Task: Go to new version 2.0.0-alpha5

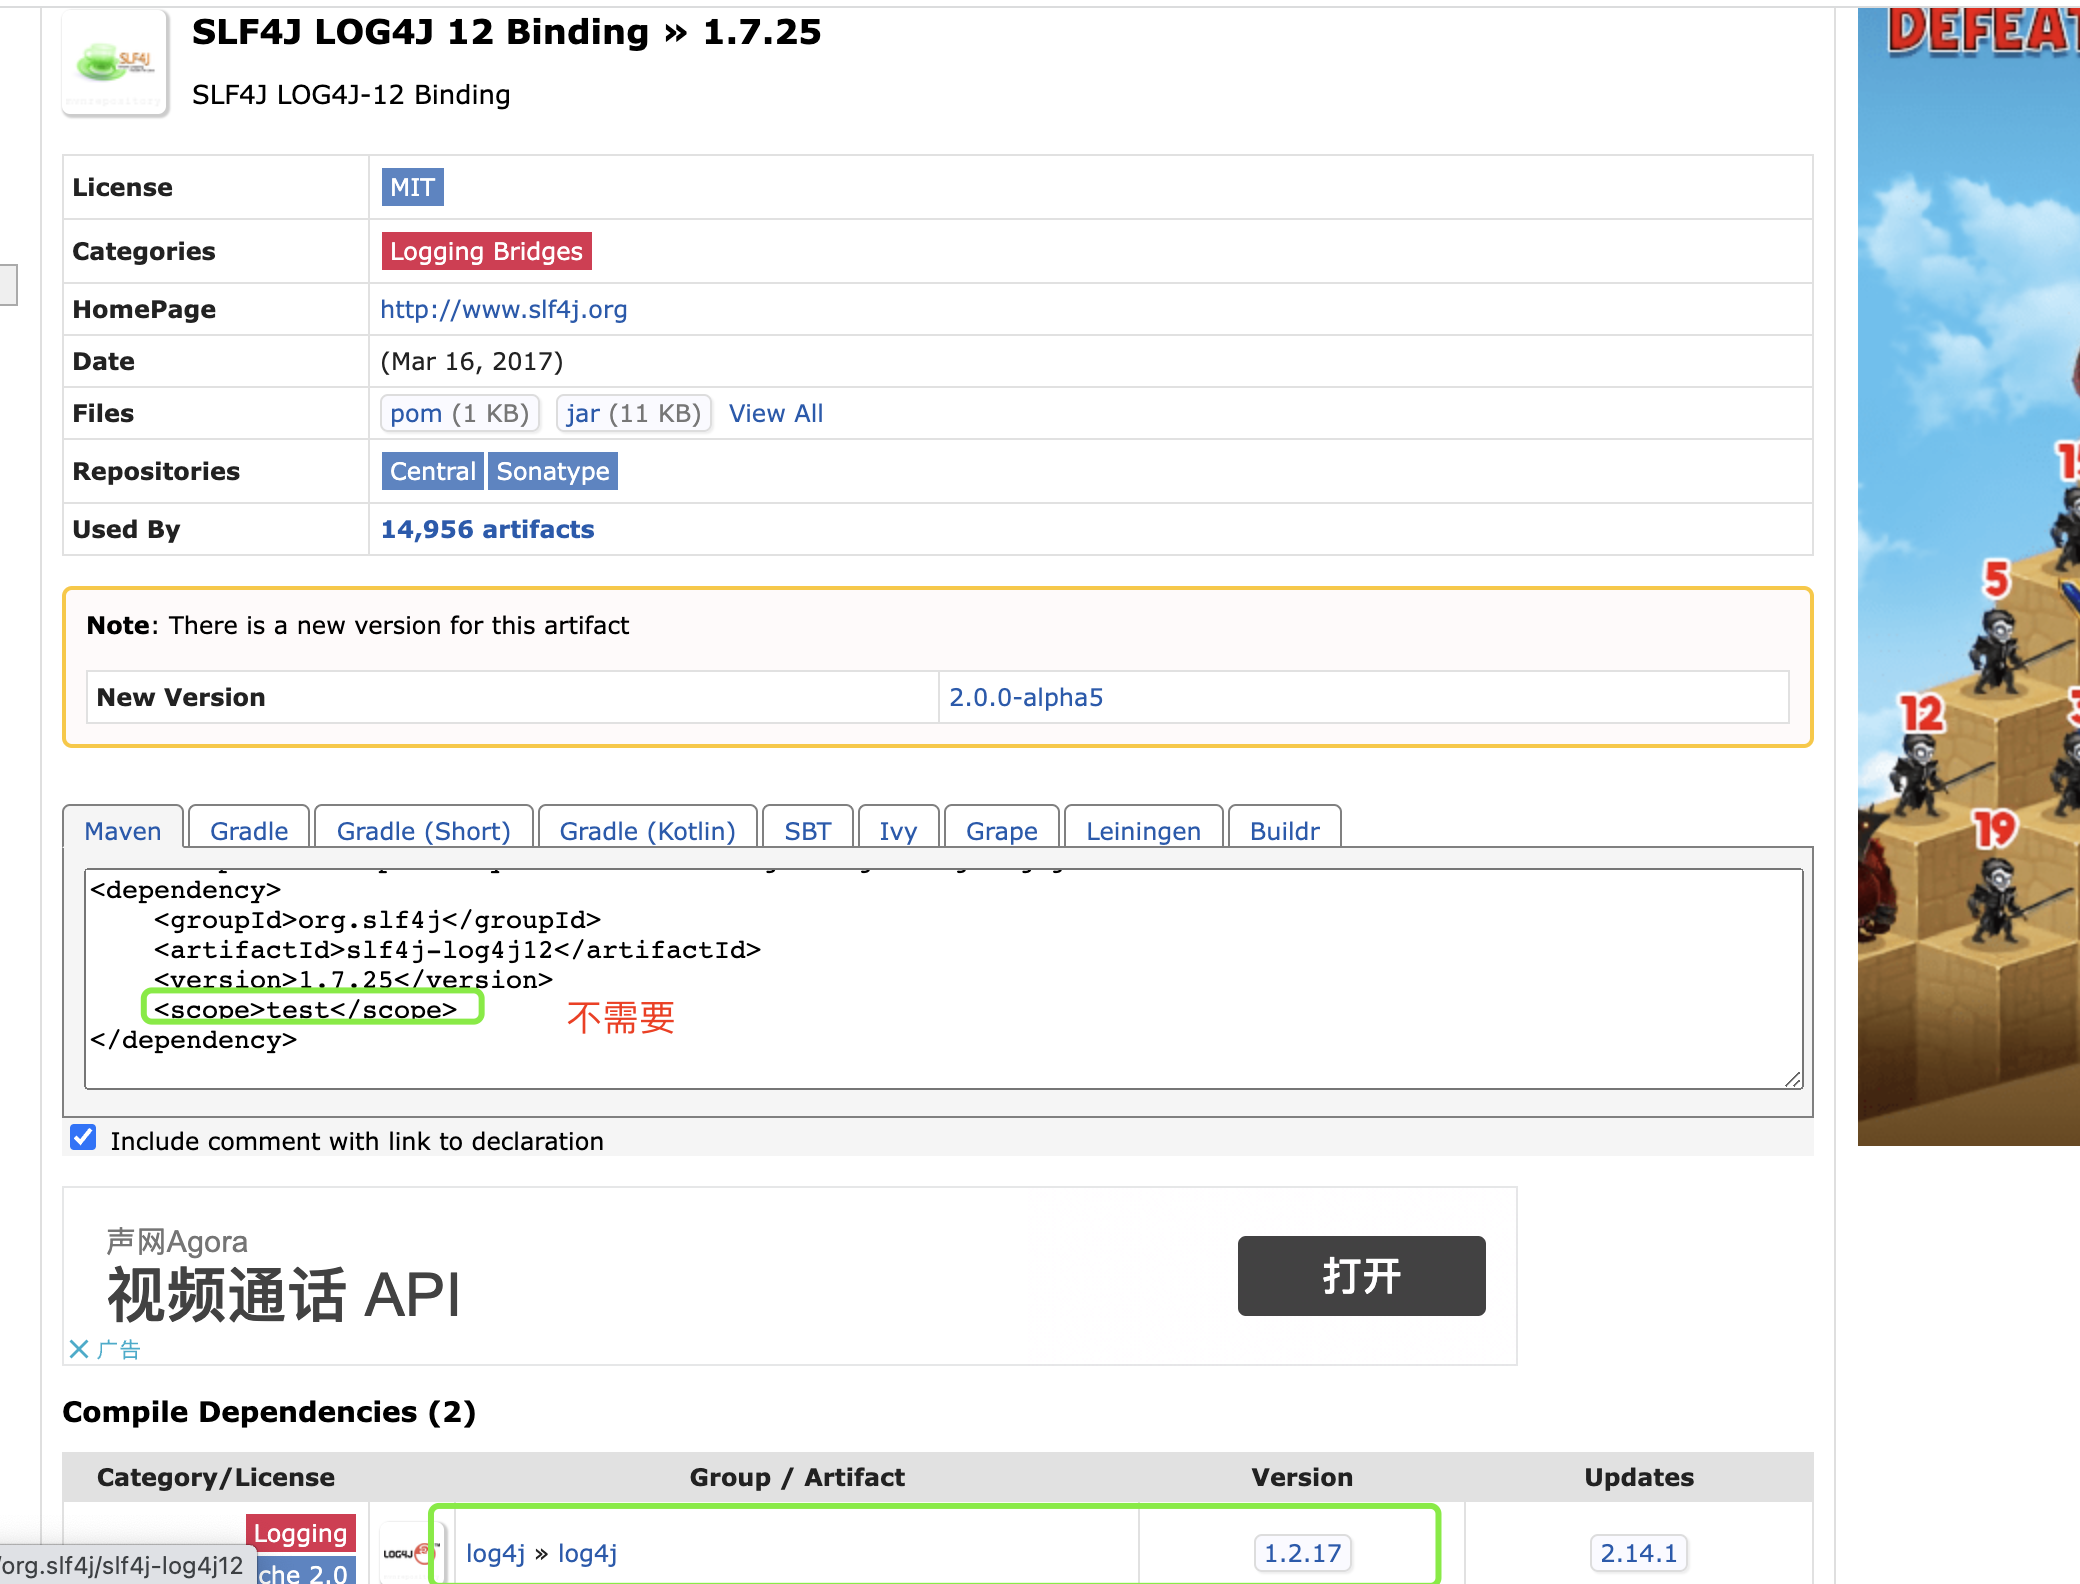Action: pos(1026,697)
